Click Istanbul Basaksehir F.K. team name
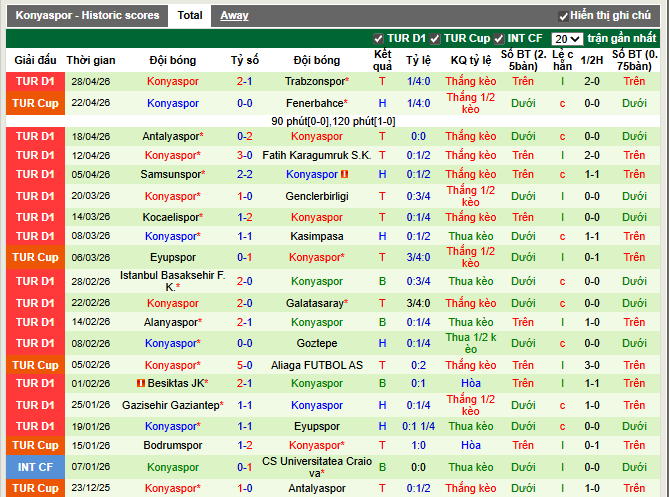 (172, 281)
